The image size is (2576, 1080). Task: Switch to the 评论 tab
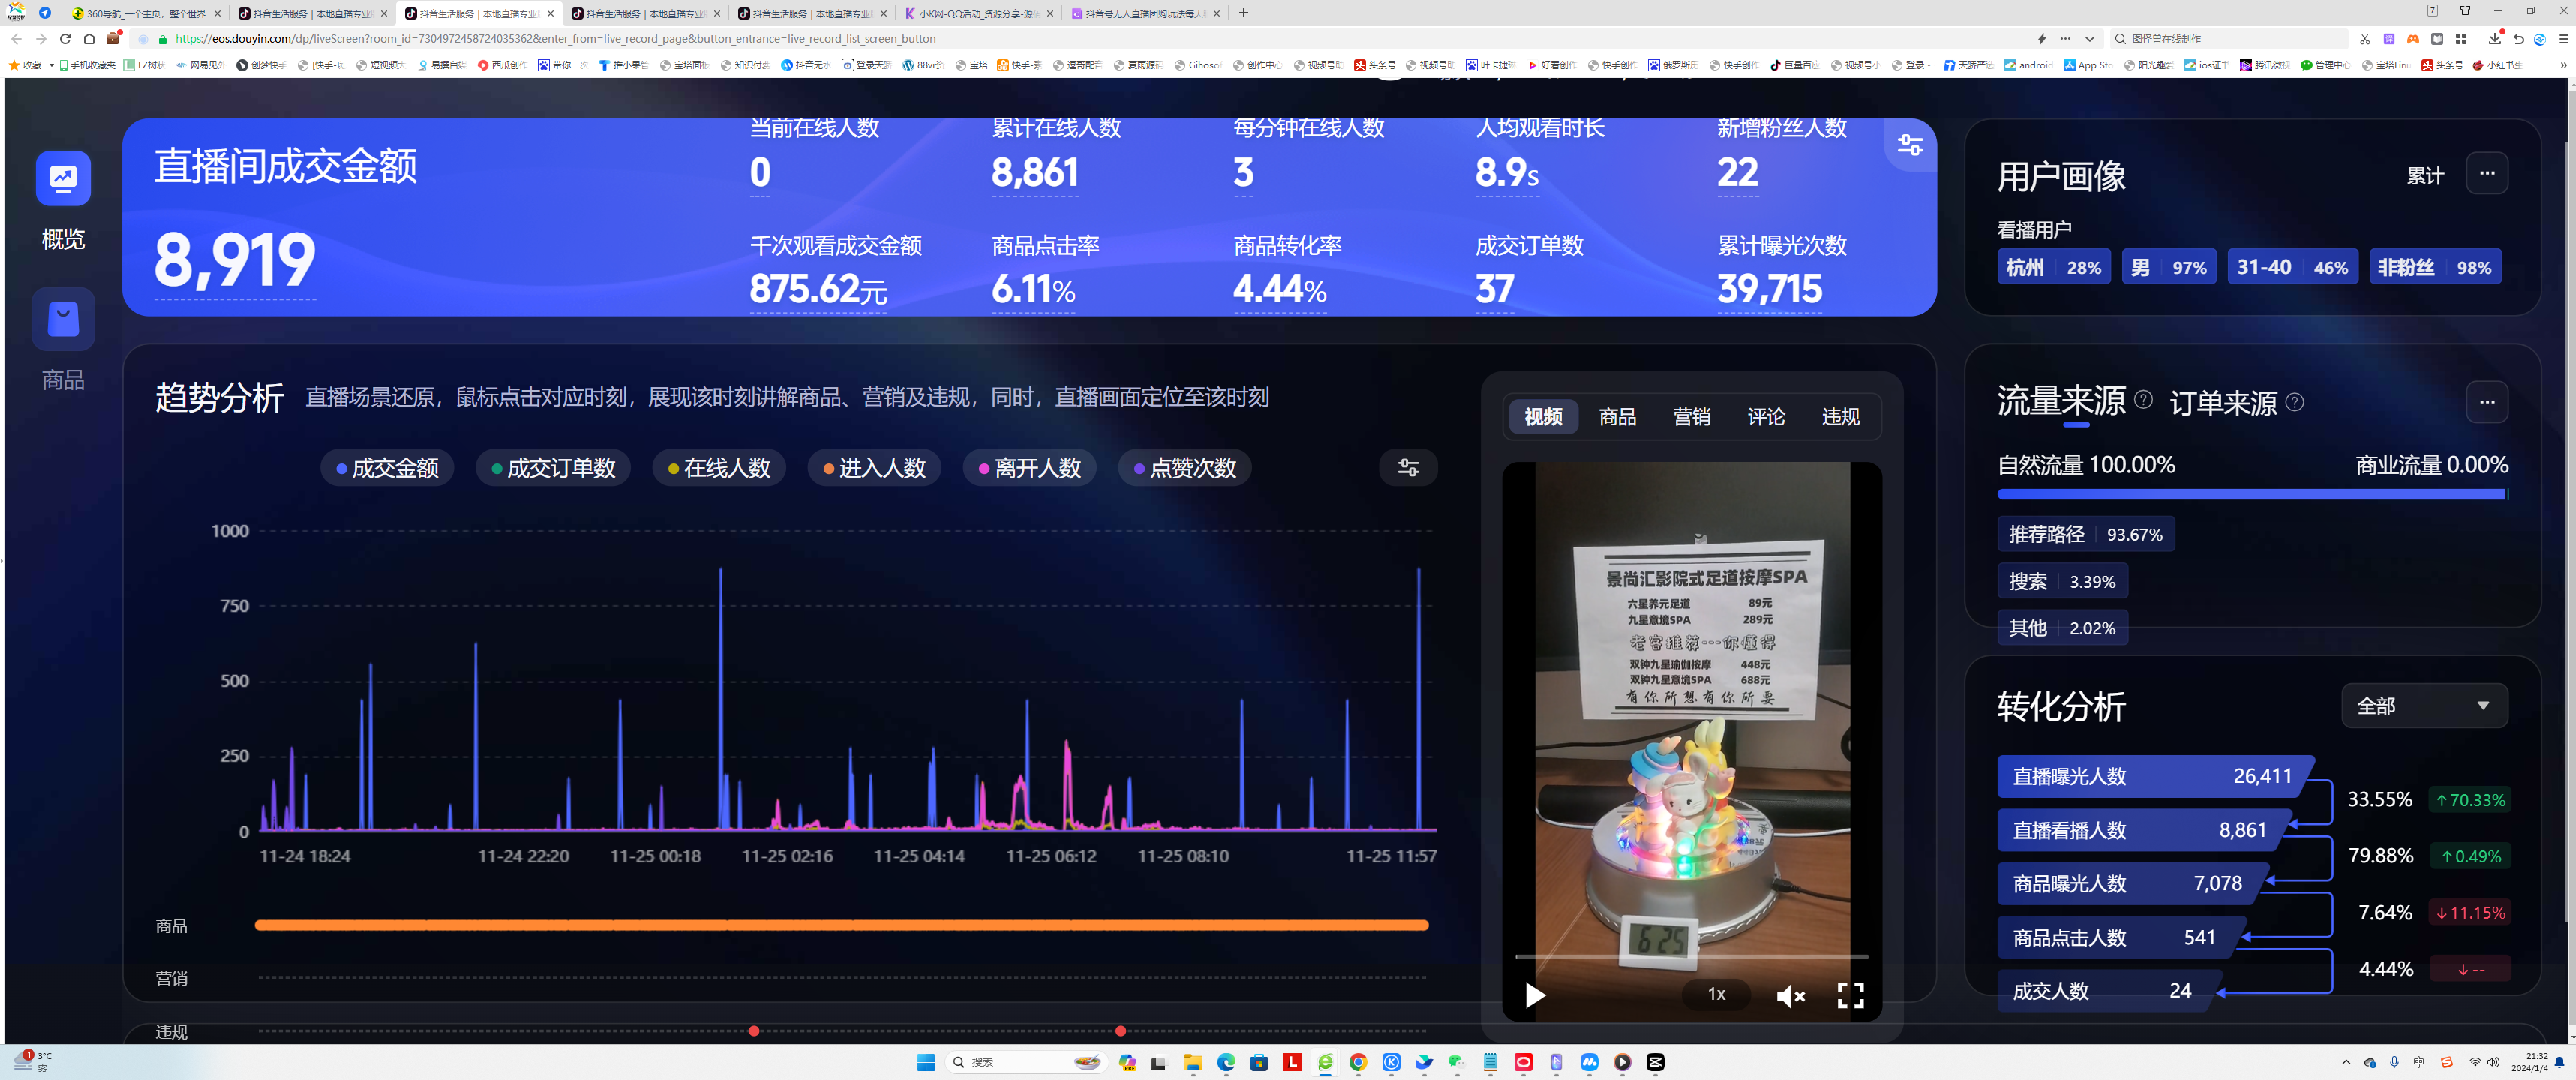click(x=1765, y=417)
